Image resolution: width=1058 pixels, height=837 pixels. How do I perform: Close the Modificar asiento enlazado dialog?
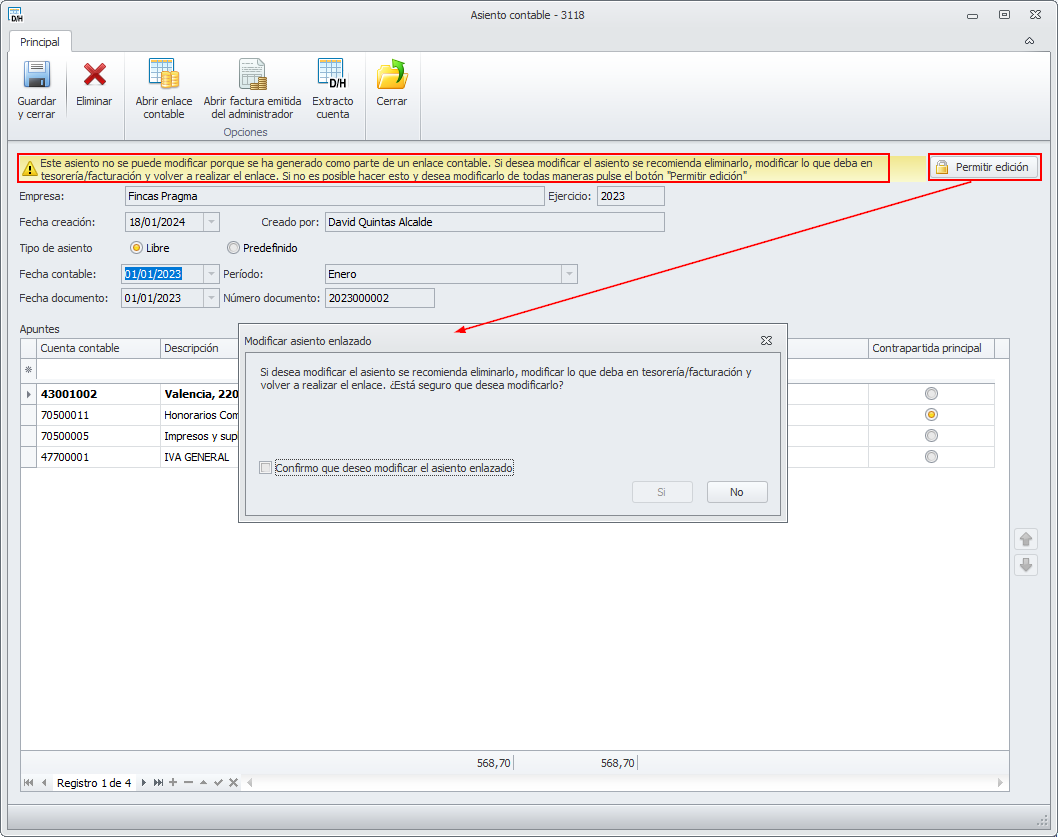pyautogui.click(x=767, y=341)
